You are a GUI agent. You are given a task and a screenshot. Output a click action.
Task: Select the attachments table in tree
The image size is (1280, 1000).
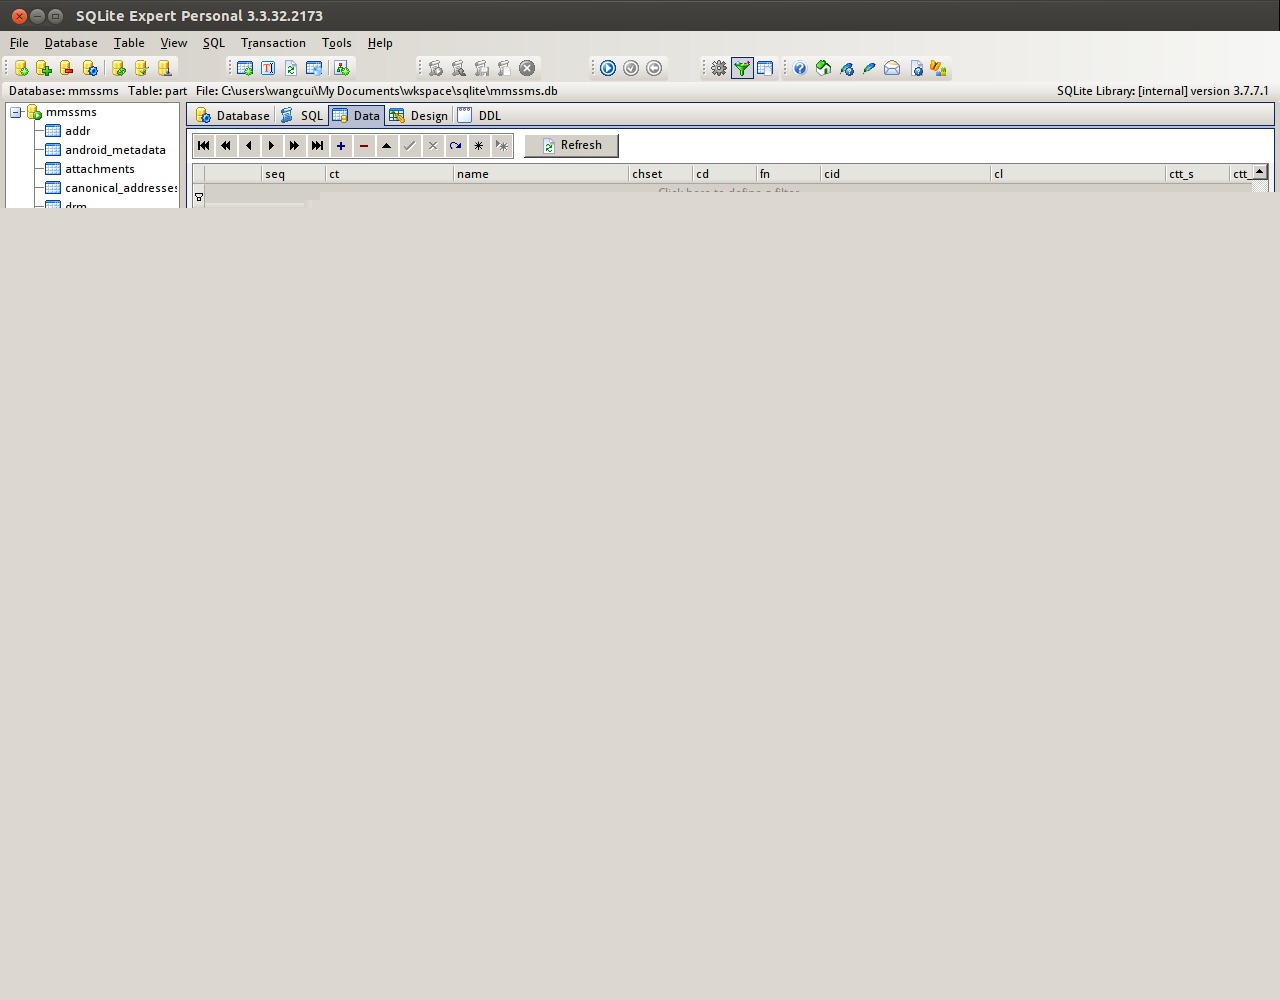click(x=100, y=169)
